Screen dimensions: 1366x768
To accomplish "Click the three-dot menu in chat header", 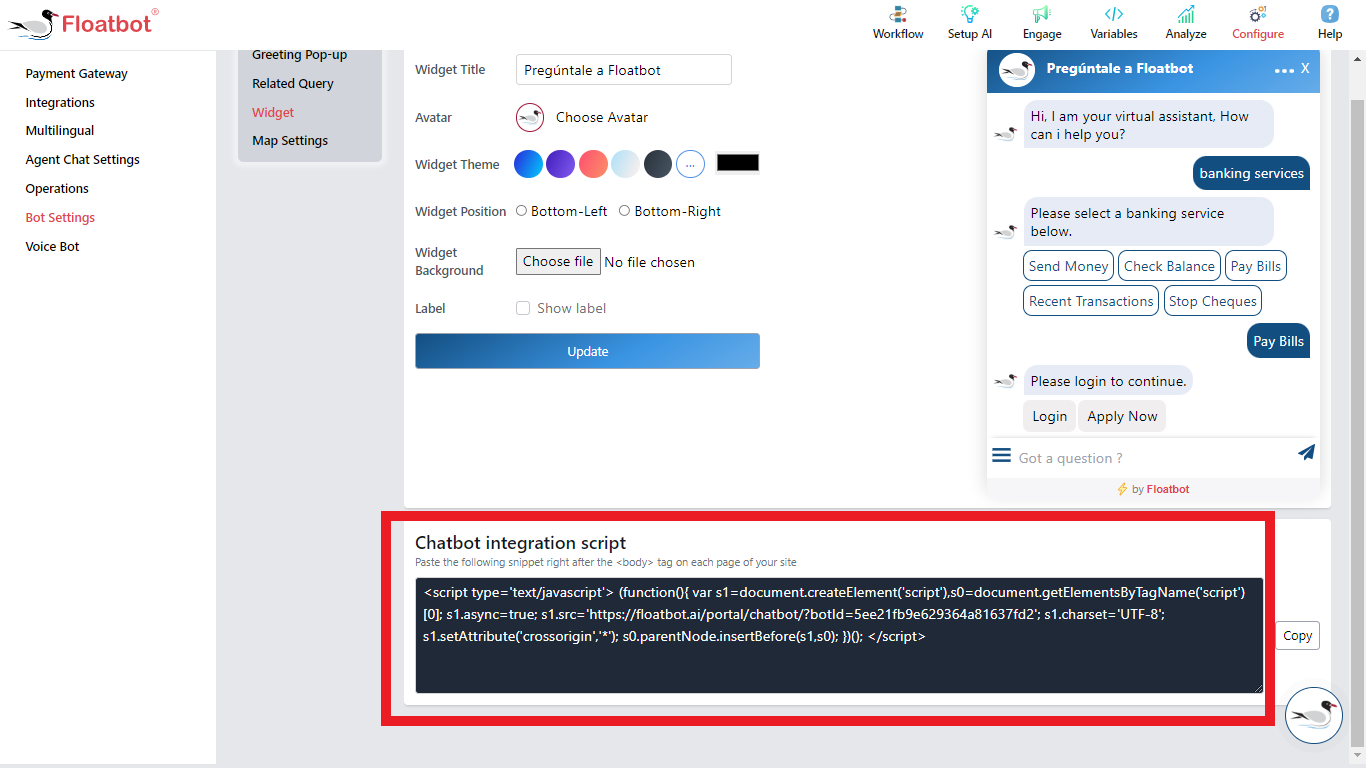I will coord(1284,70).
